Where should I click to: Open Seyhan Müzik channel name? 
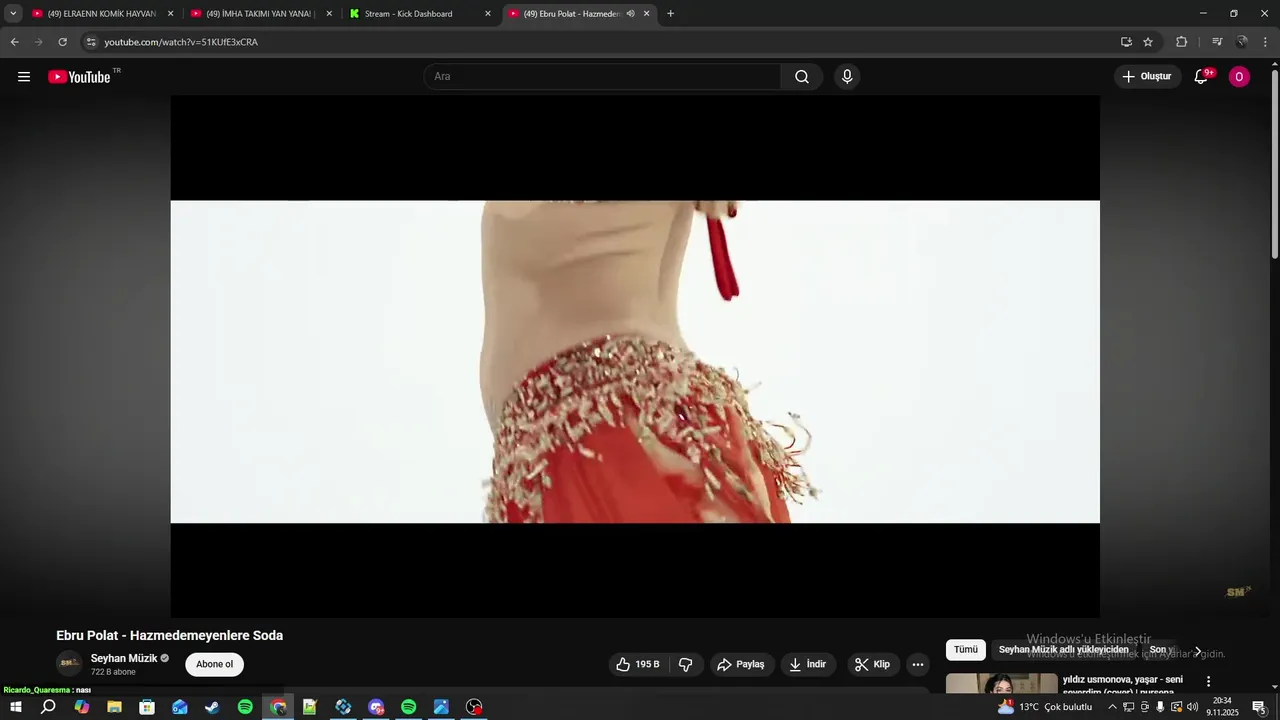click(124, 658)
